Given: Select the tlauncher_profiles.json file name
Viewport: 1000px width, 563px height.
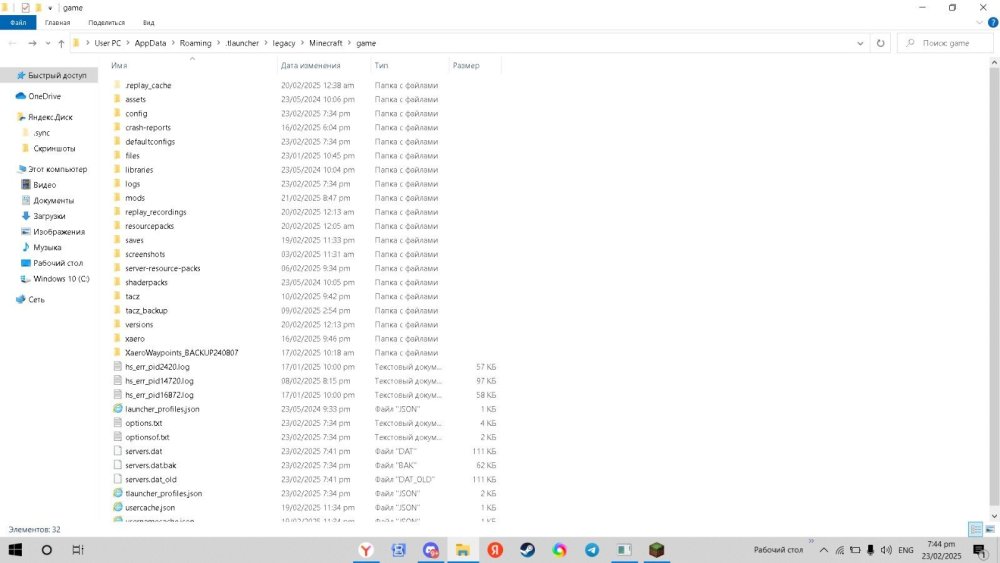Looking at the screenshot, I should (x=164, y=494).
